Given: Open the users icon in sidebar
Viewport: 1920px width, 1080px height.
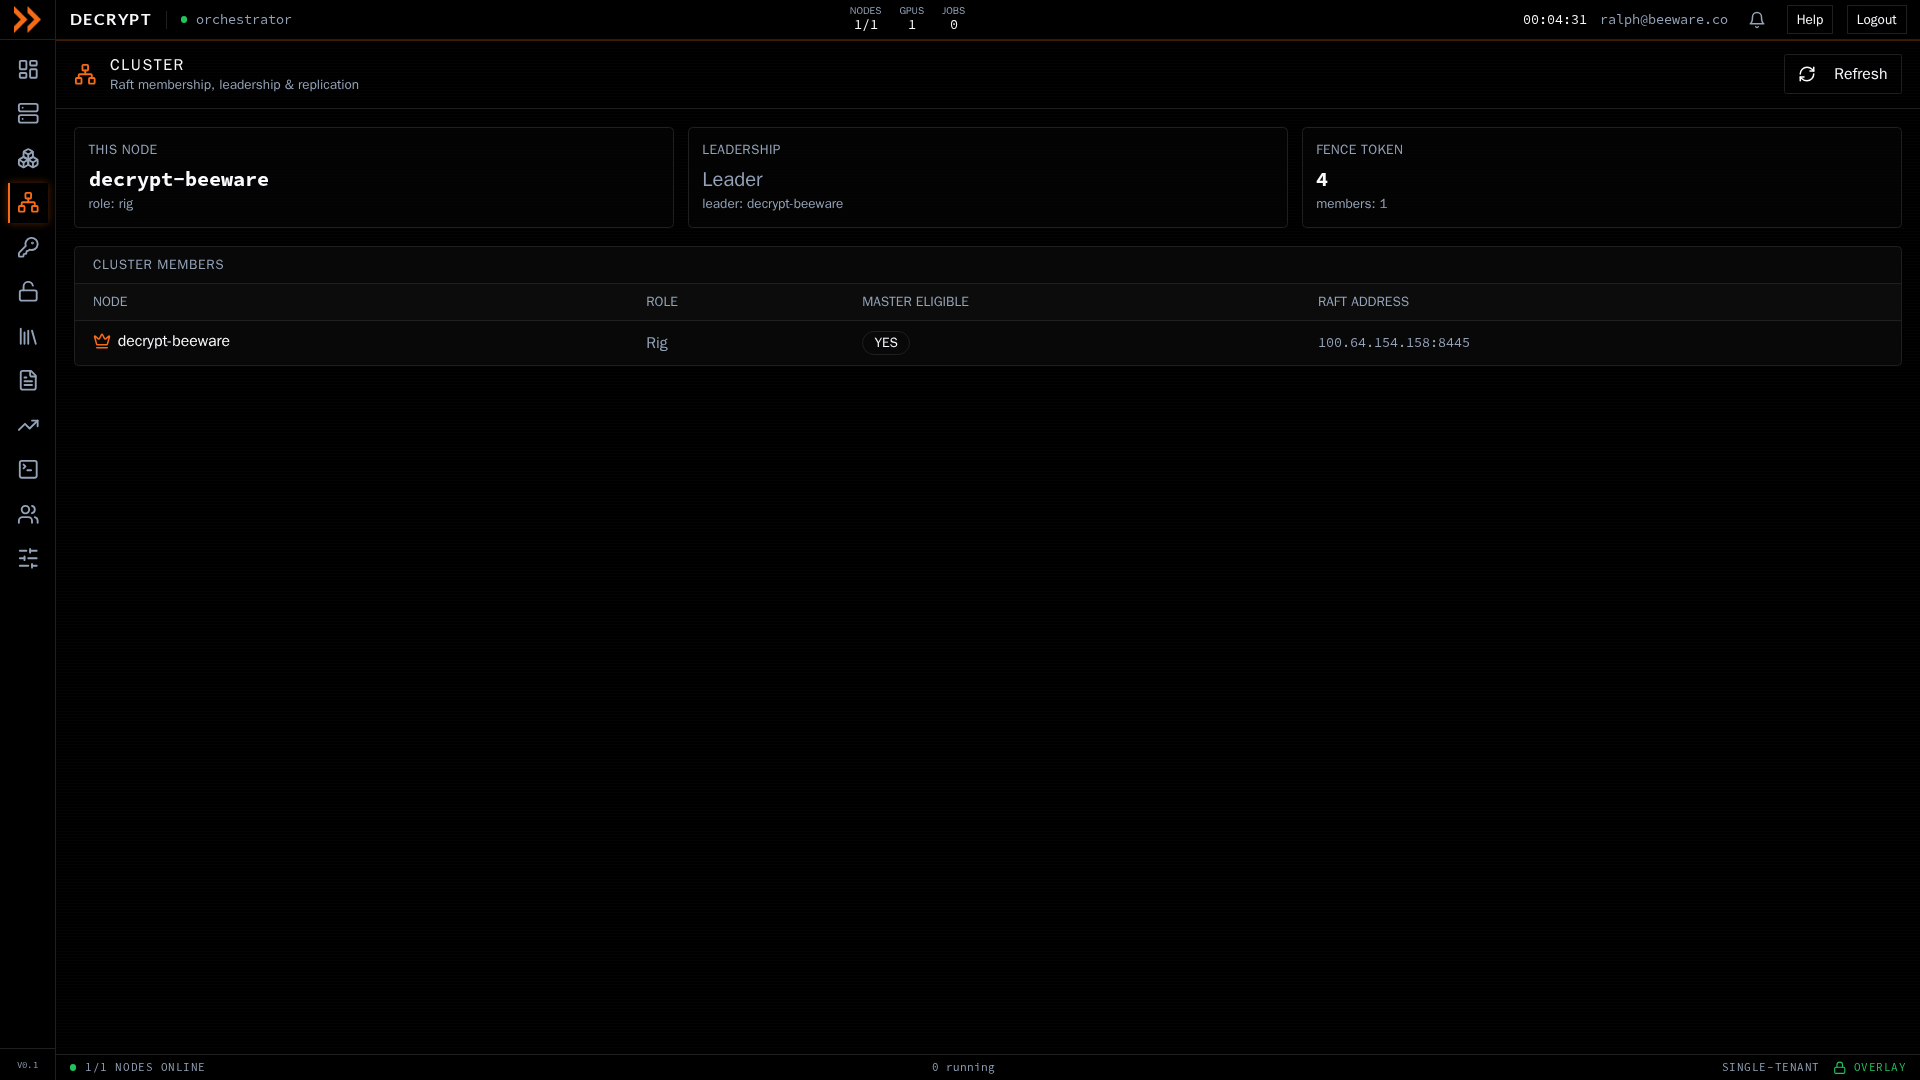Looking at the screenshot, I should [28, 514].
